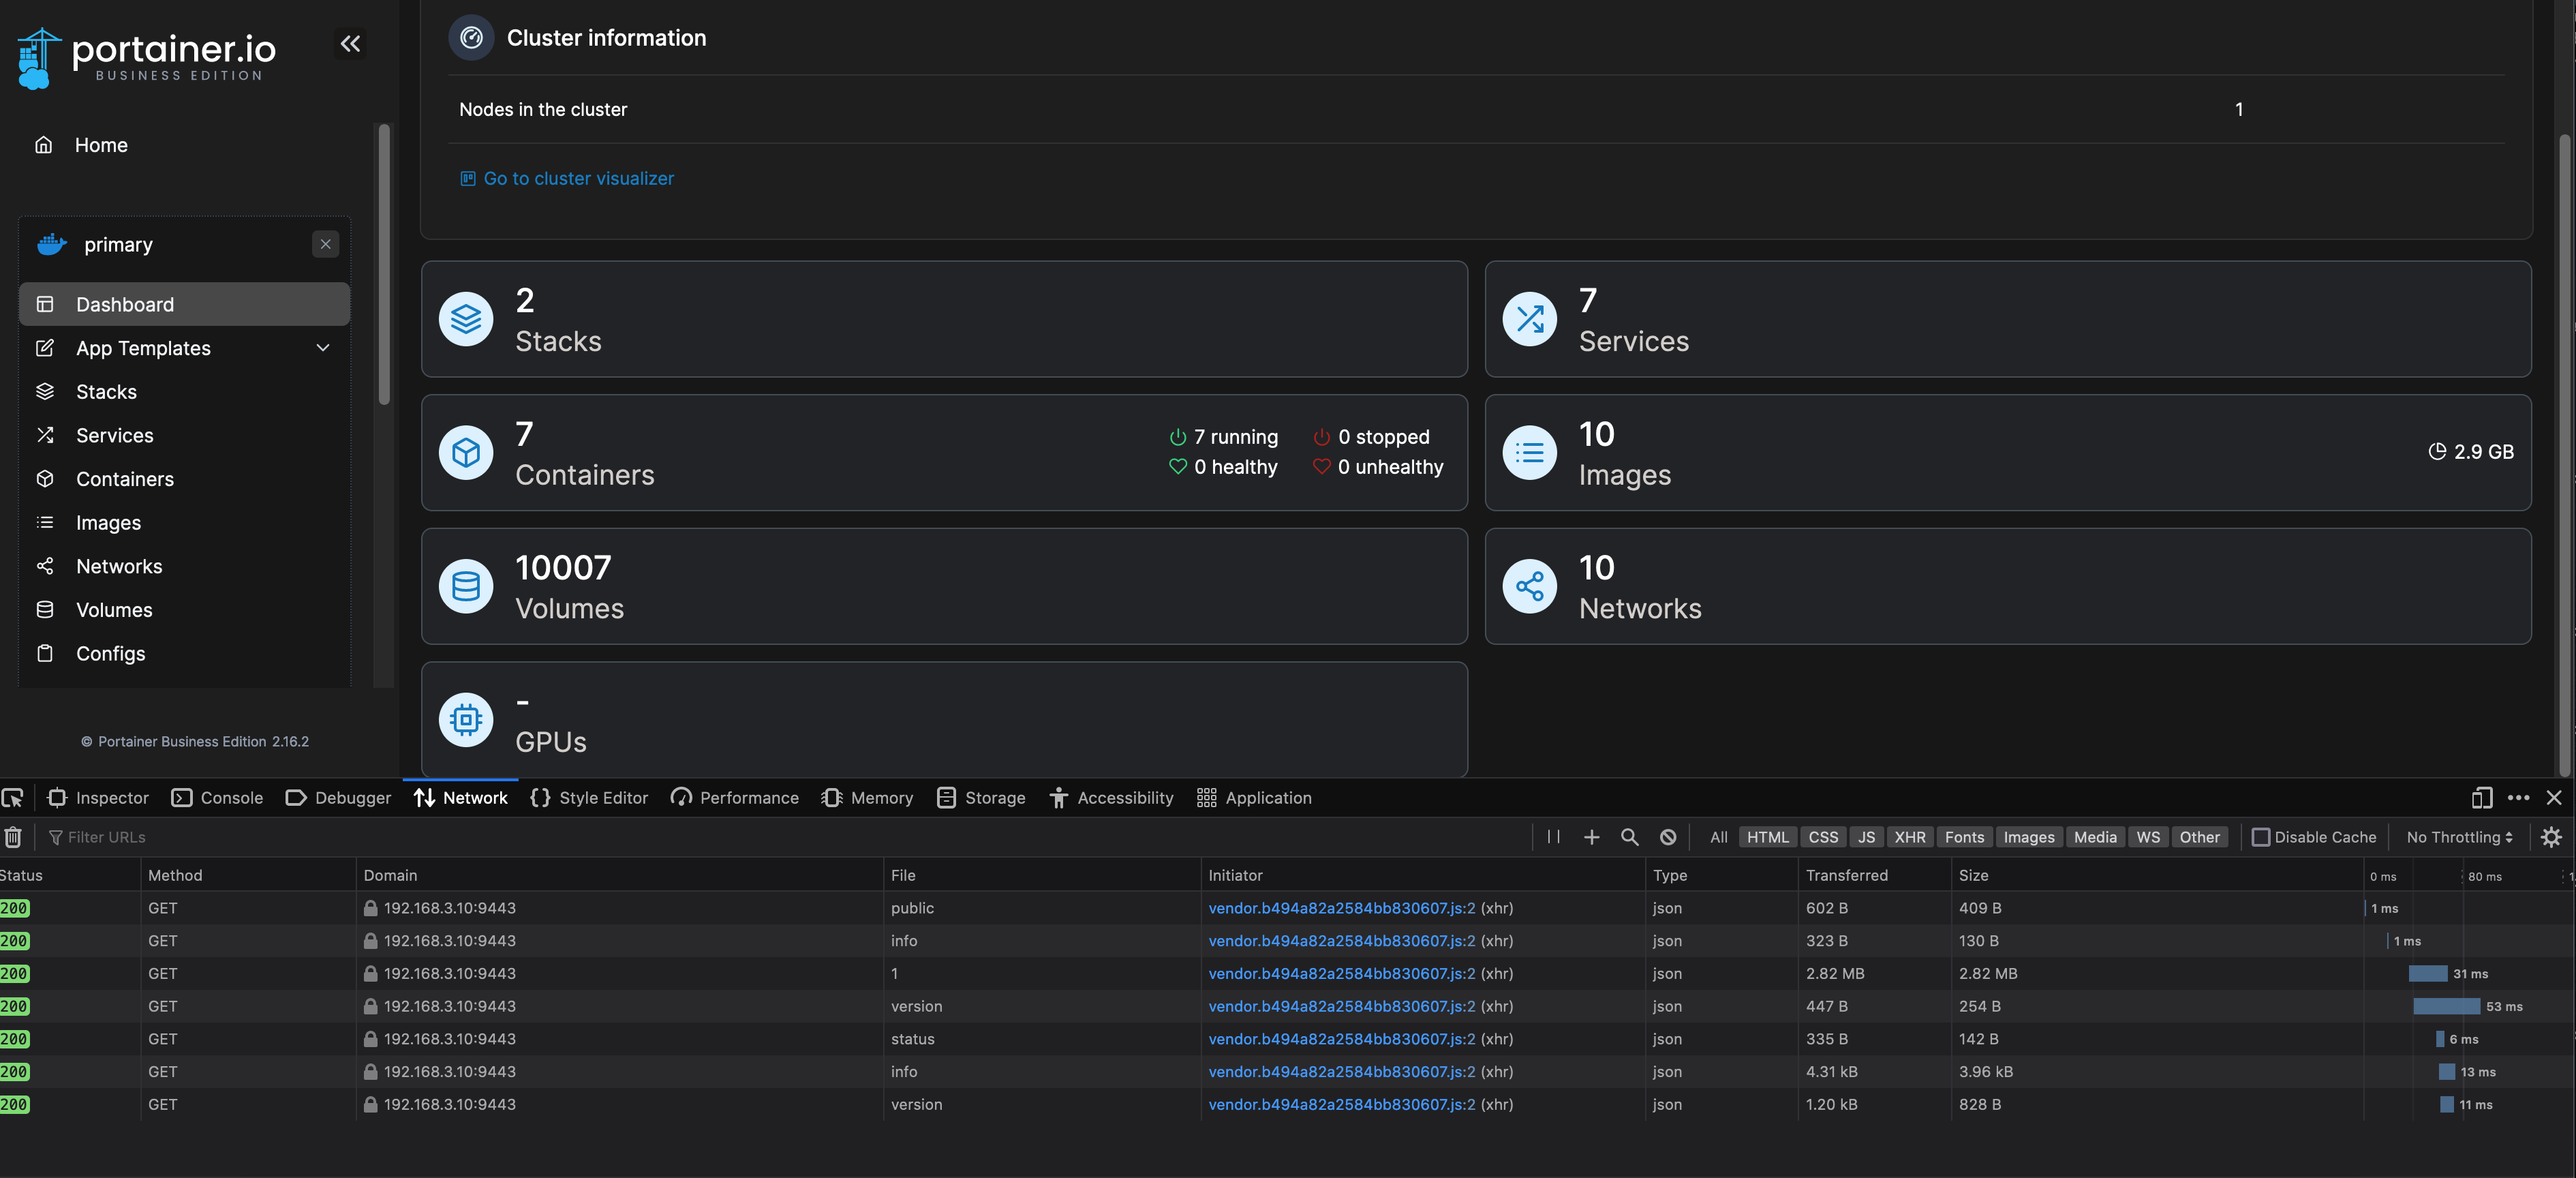Open the Volumes dashboard tile icon
2576x1178 pixels.
pos(466,586)
